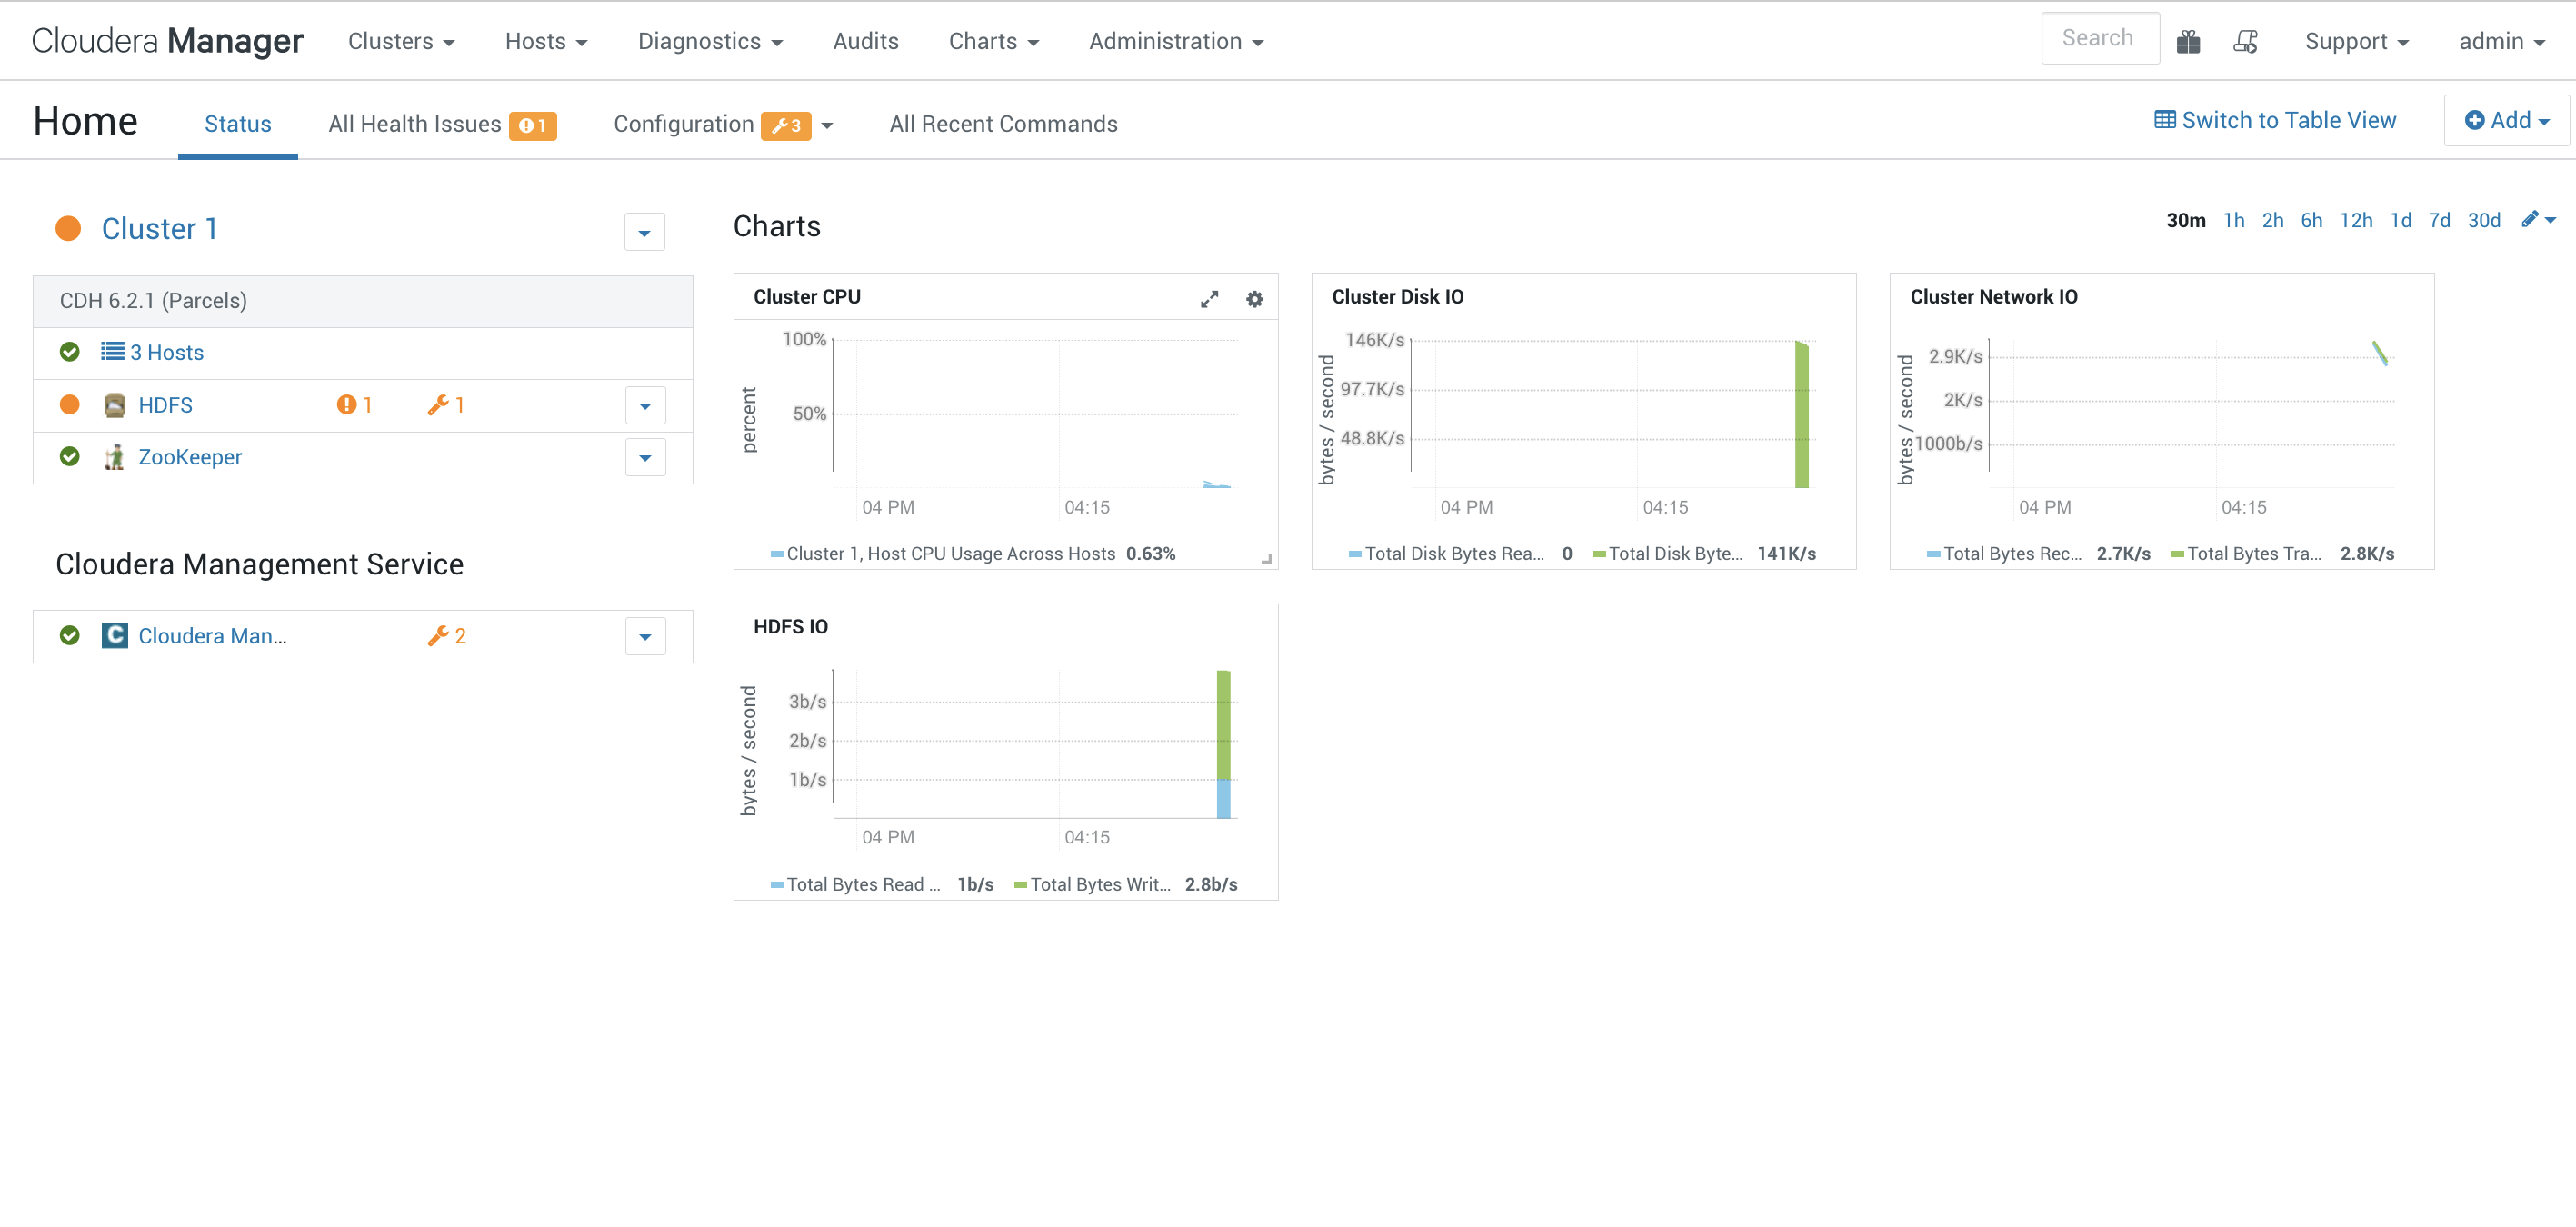Click the ZooKeeper green health check icon

[x=69, y=456]
